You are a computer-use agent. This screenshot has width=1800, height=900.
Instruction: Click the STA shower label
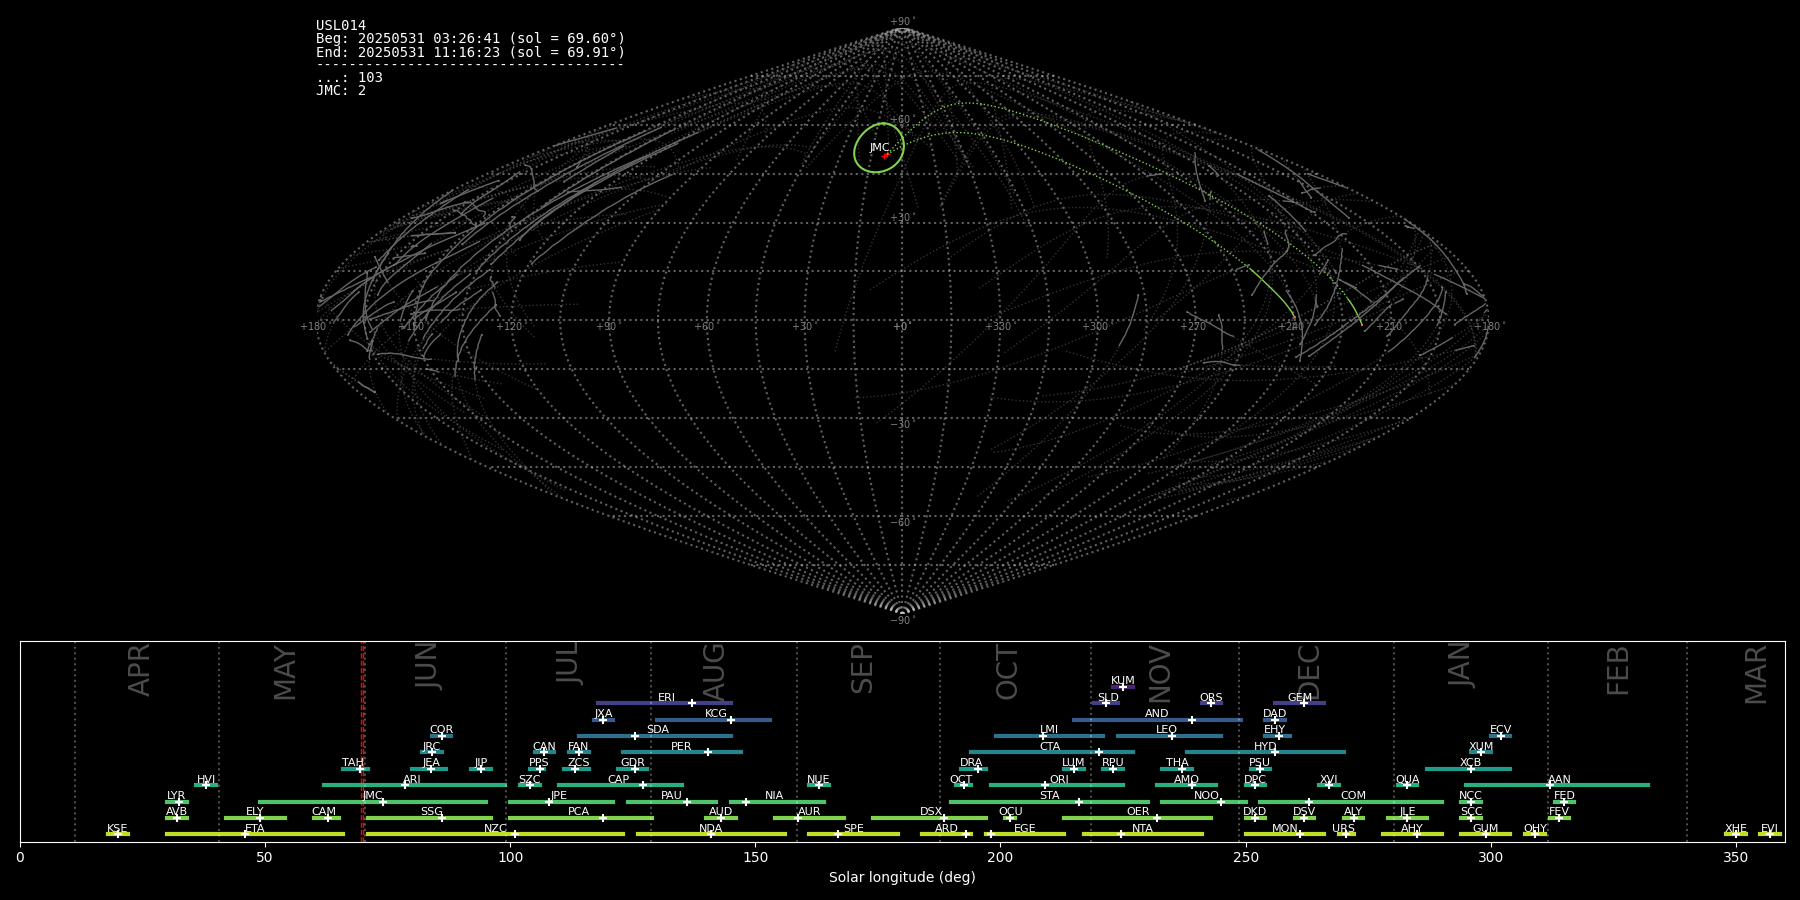pos(1049,796)
